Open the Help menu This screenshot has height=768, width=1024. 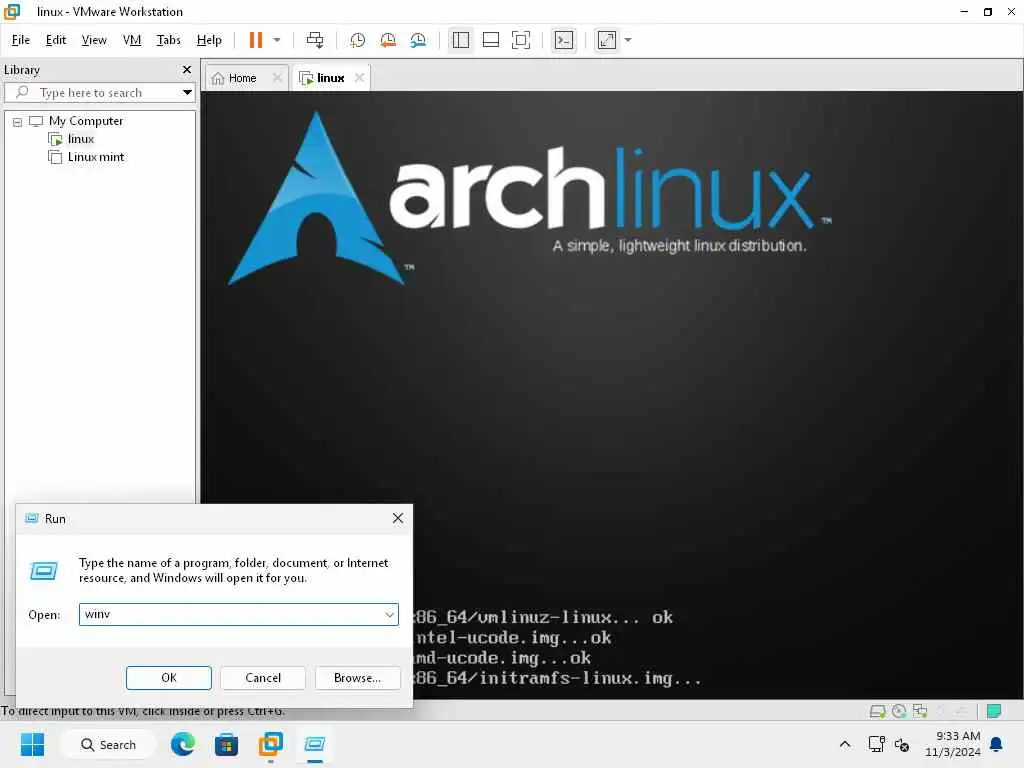point(209,40)
